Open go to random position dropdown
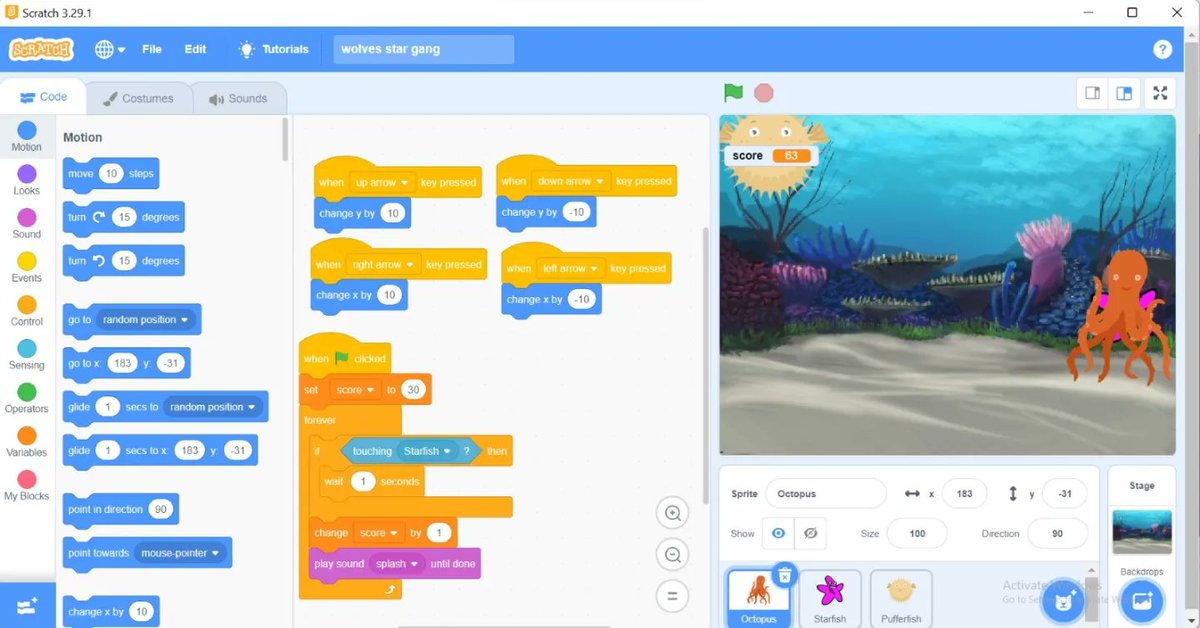 [x=146, y=320]
